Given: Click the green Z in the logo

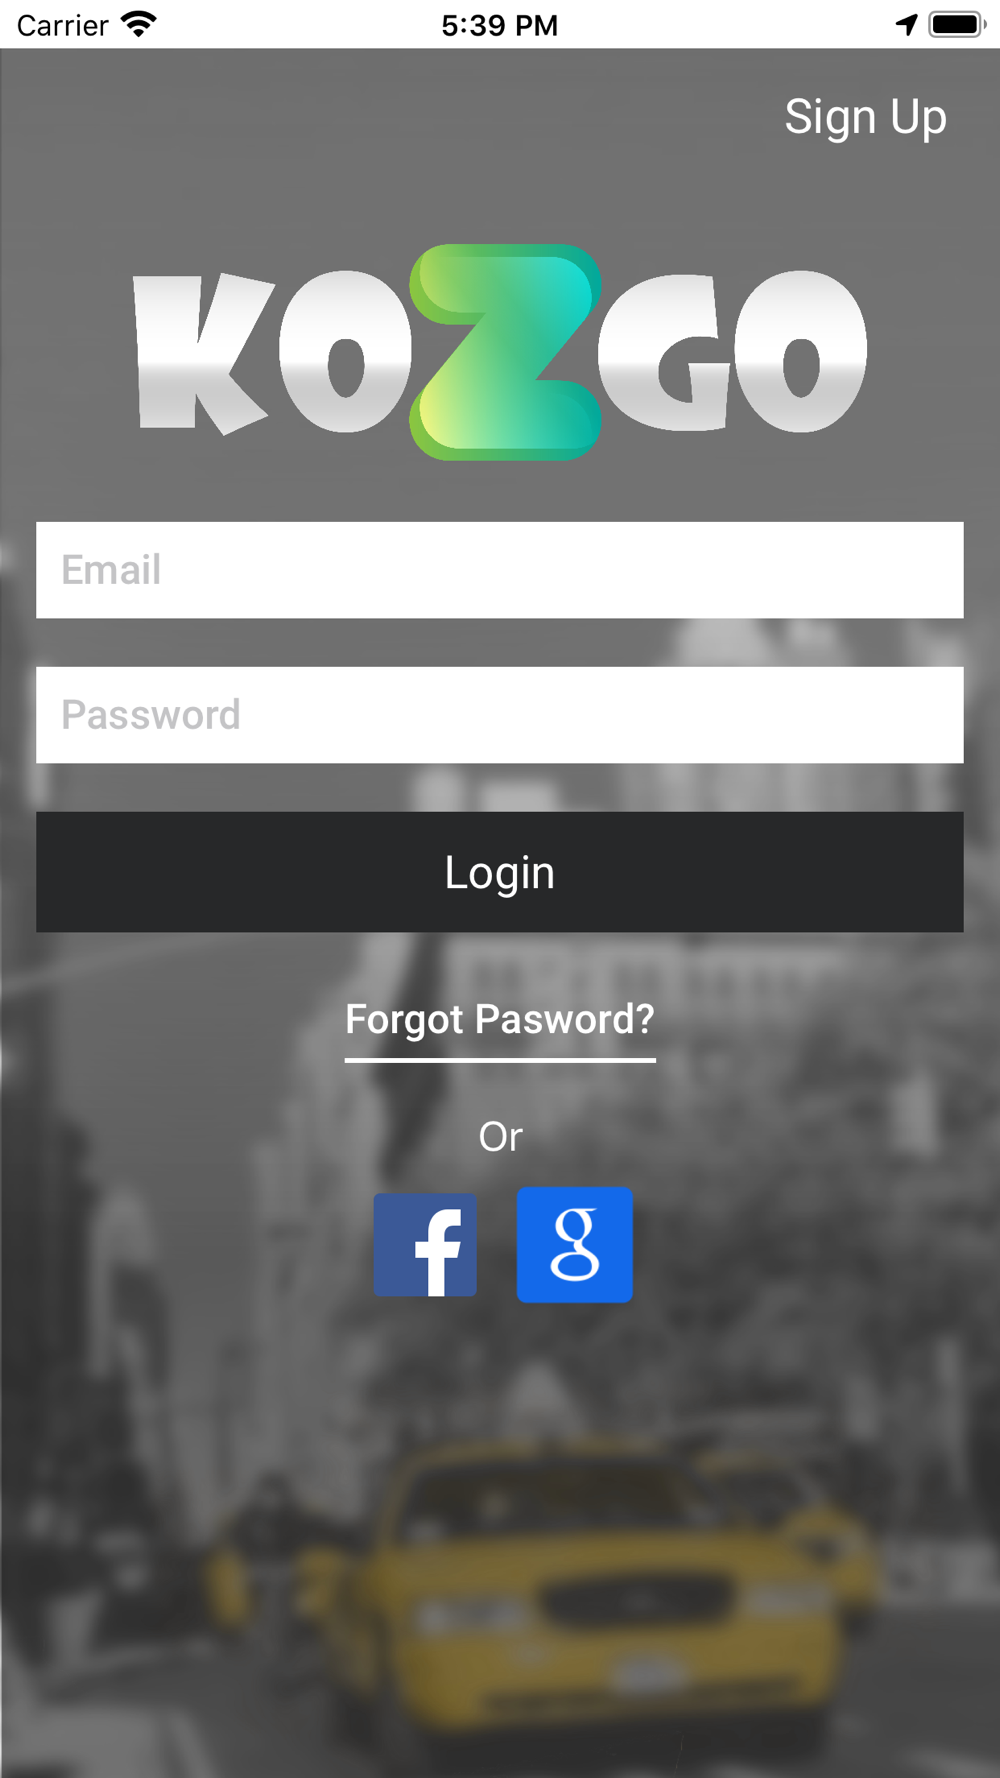Looking at the screenshot, I should pos(506,352).
